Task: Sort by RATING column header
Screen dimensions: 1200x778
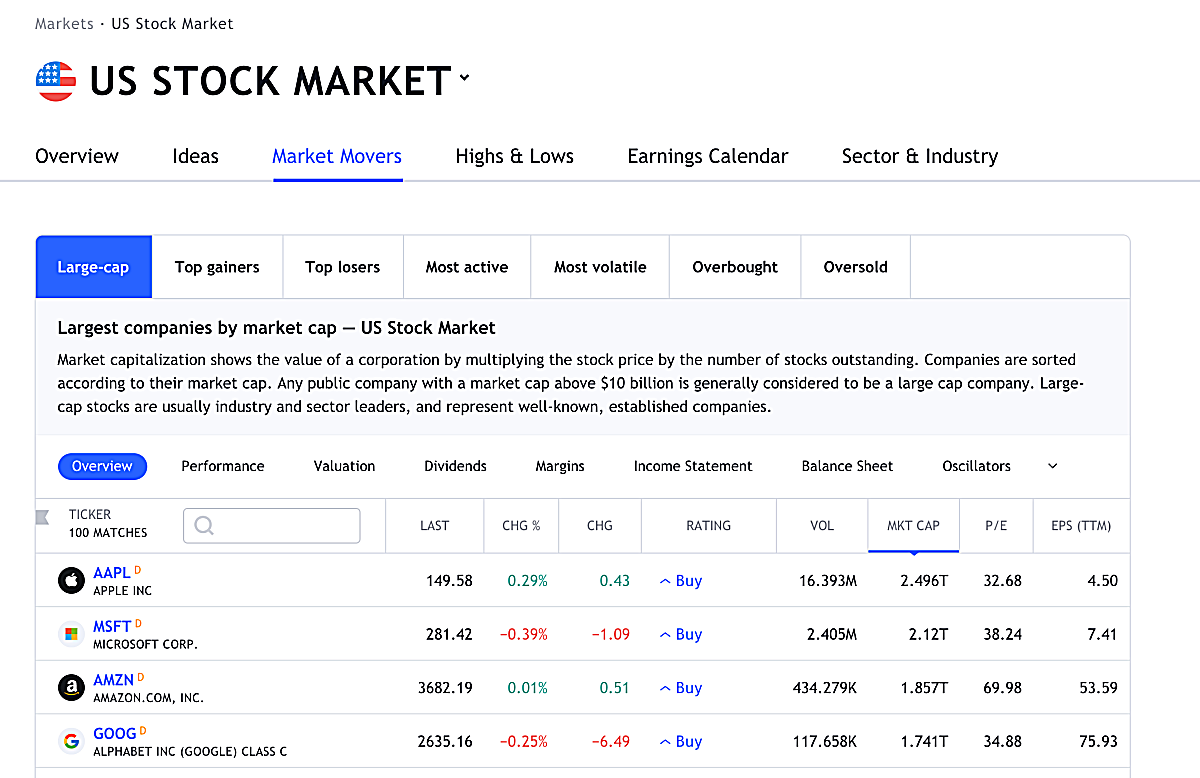Action: (x=708, y=525)
